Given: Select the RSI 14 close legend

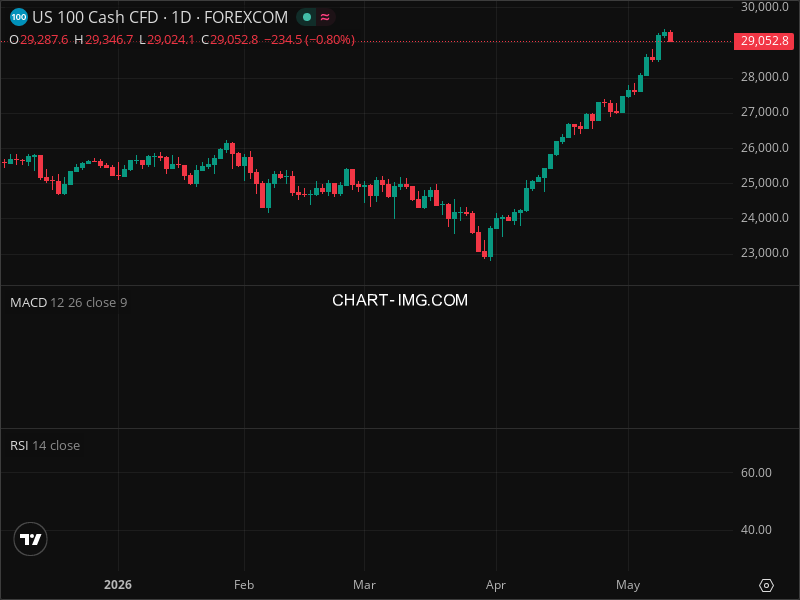Looking at the screenshot, I should pos(45,445).
